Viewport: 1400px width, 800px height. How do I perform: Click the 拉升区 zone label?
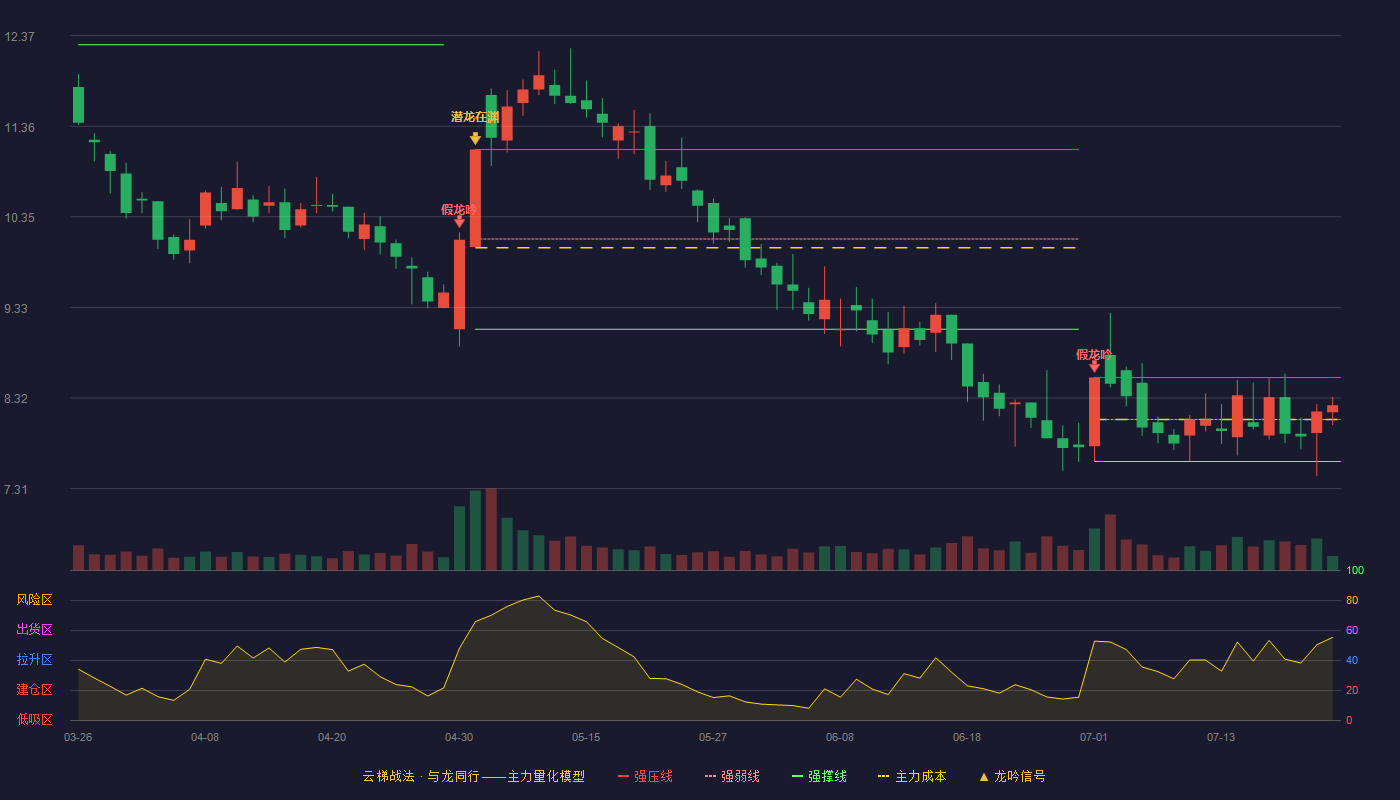[x=34, y=660]
